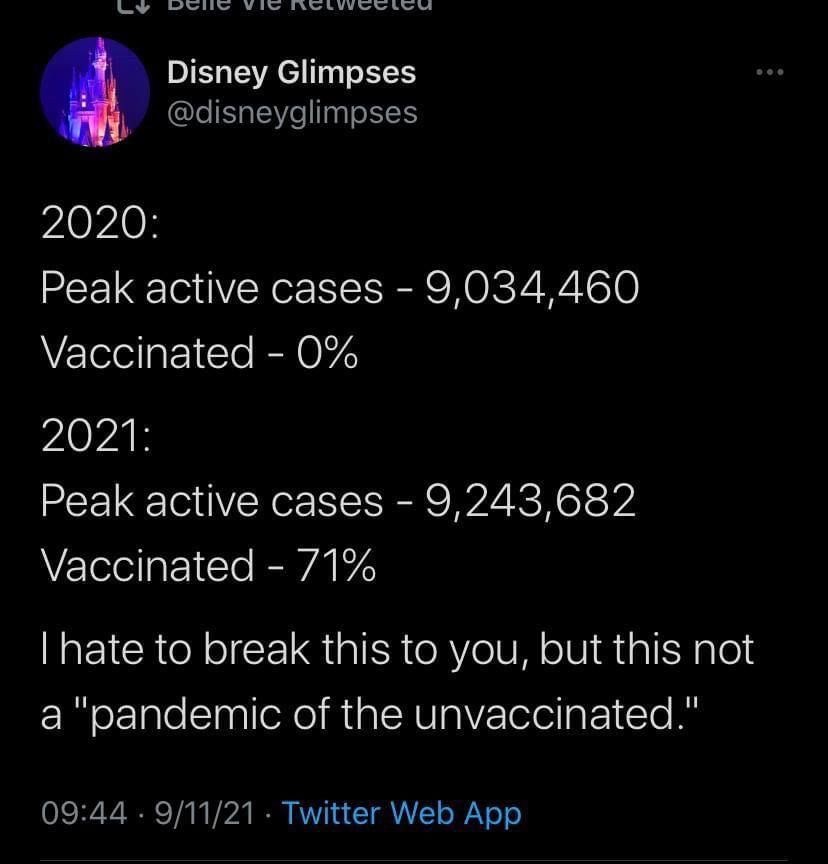Click the "Vaccinated - 71%" line
The height and width of the screenshot is (864, 828).
208,565
